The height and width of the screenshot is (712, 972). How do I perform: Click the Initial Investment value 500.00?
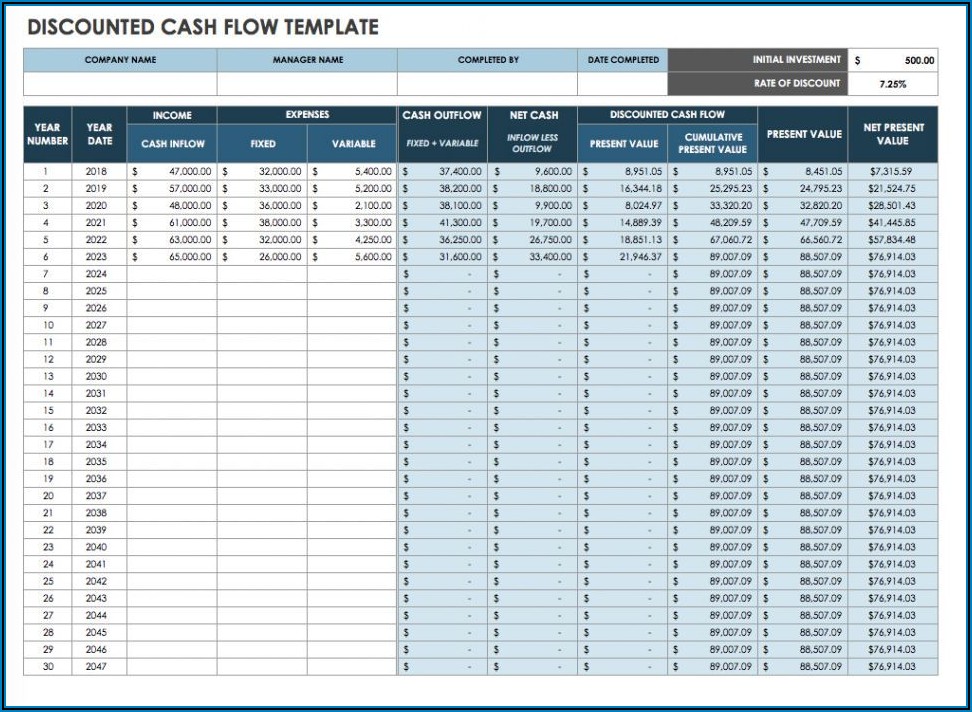893,60
